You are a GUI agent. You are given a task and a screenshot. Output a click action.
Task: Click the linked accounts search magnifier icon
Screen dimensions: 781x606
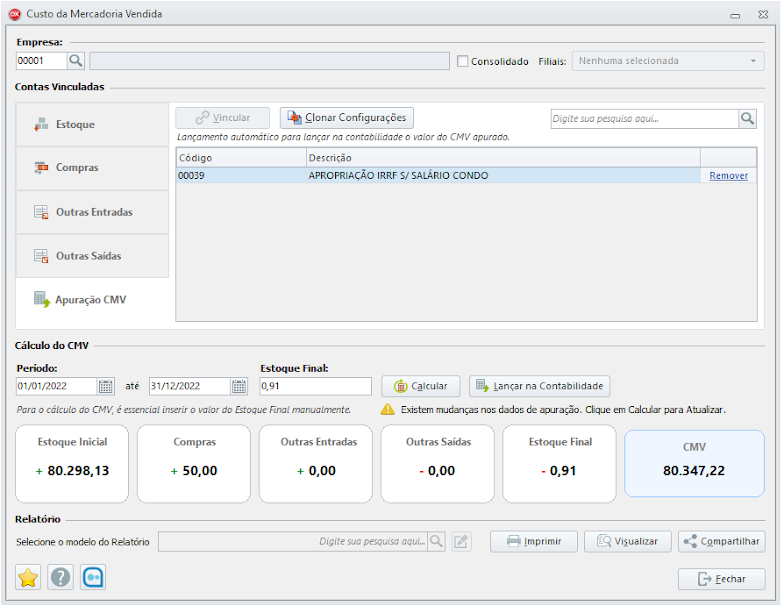pyautogui.click(x=747, y=119)
